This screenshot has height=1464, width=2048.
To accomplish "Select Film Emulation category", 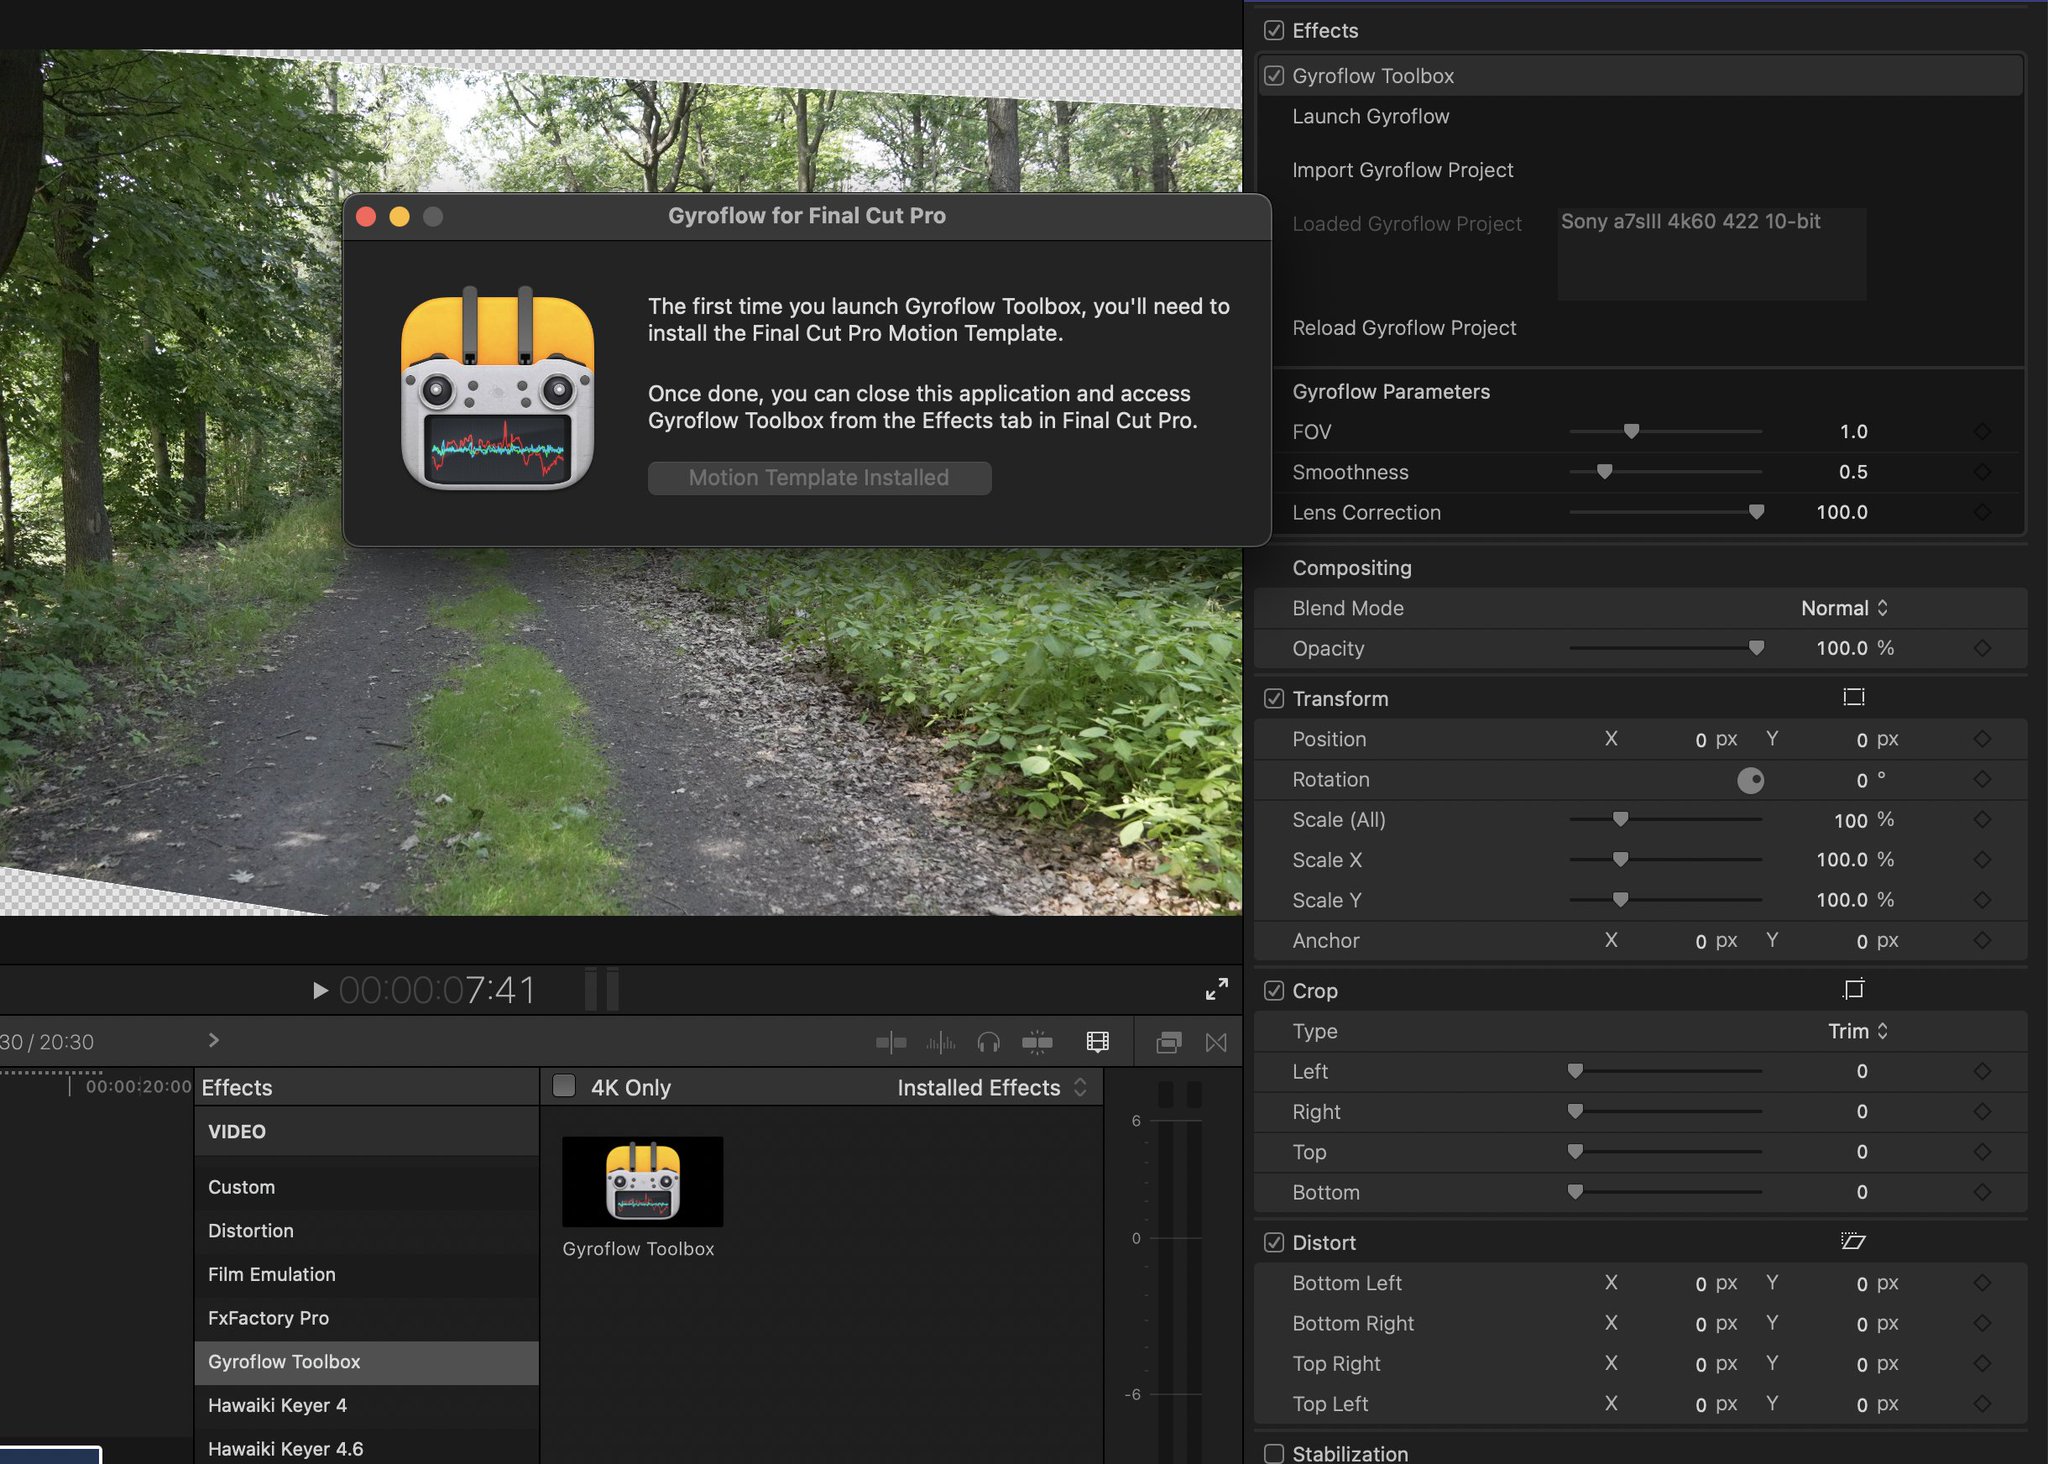I will pos(366,1274).
